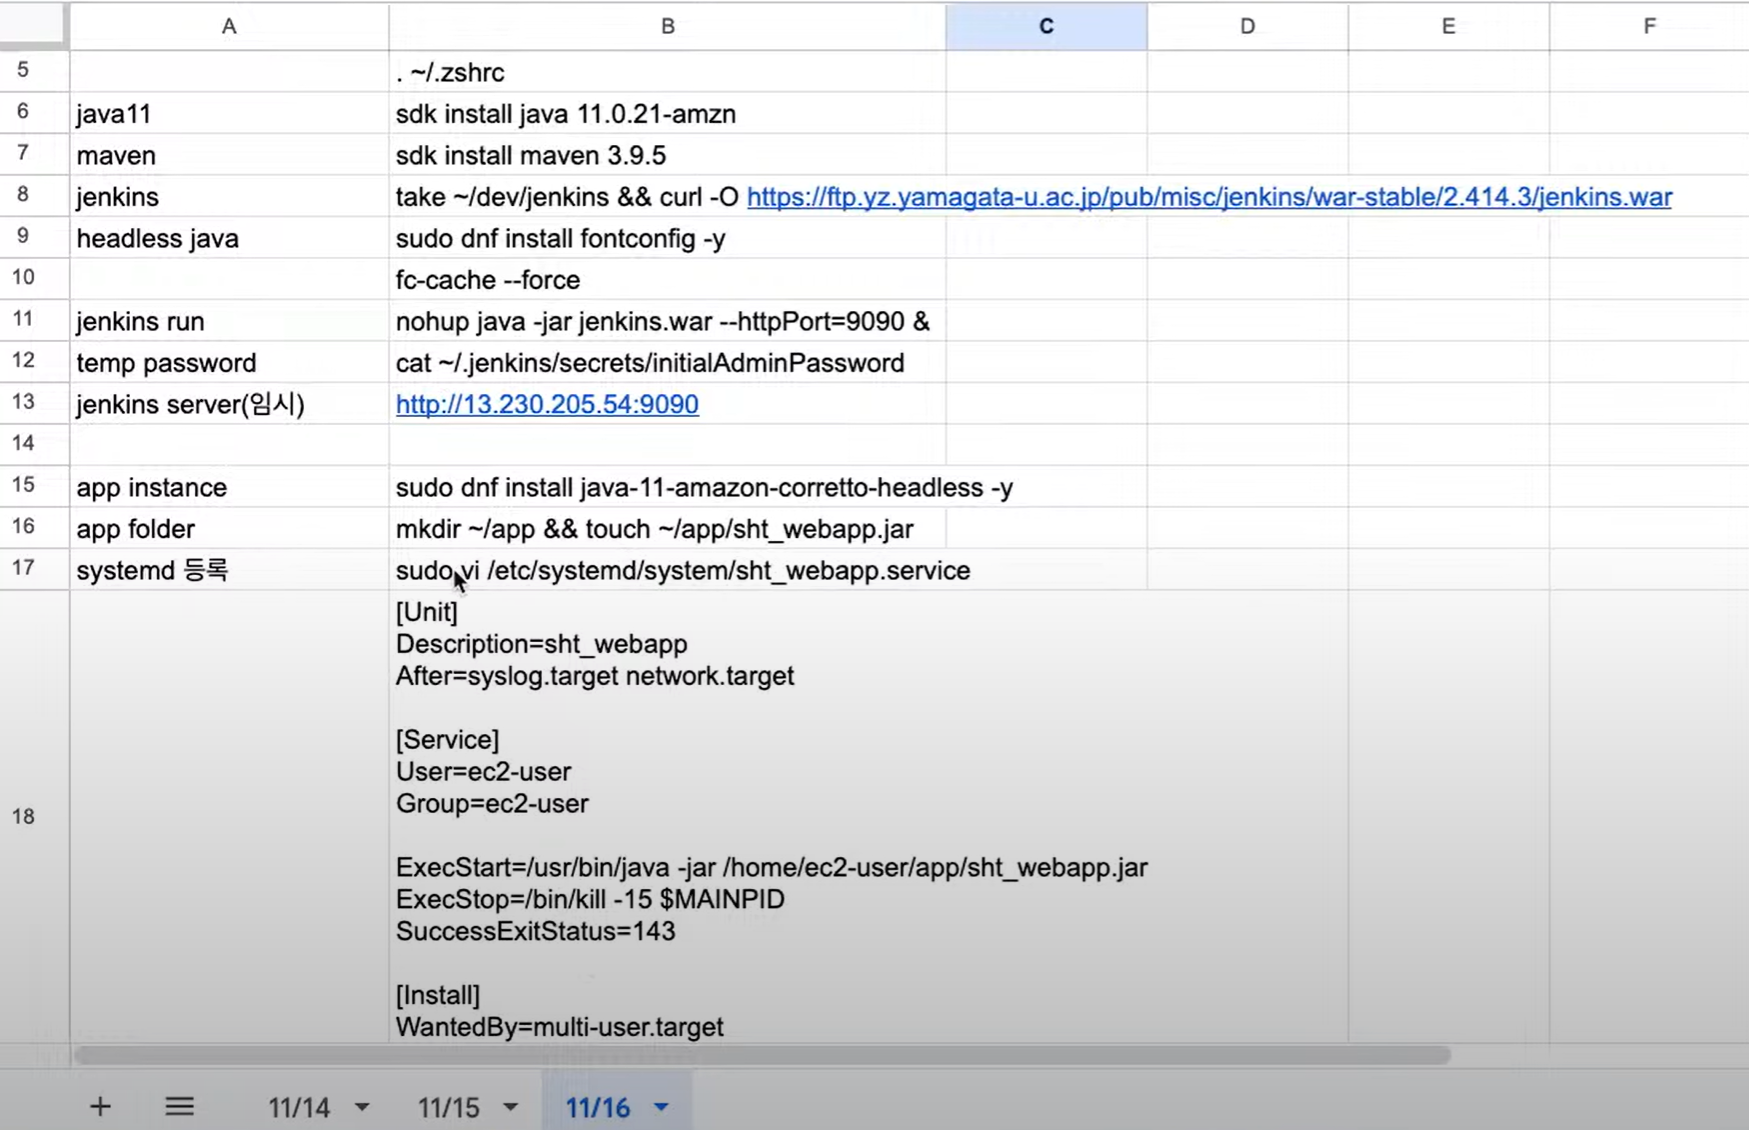This screenshot has height=1130, width=1749.
Task: Select column F header
Action: (1649, 26)
